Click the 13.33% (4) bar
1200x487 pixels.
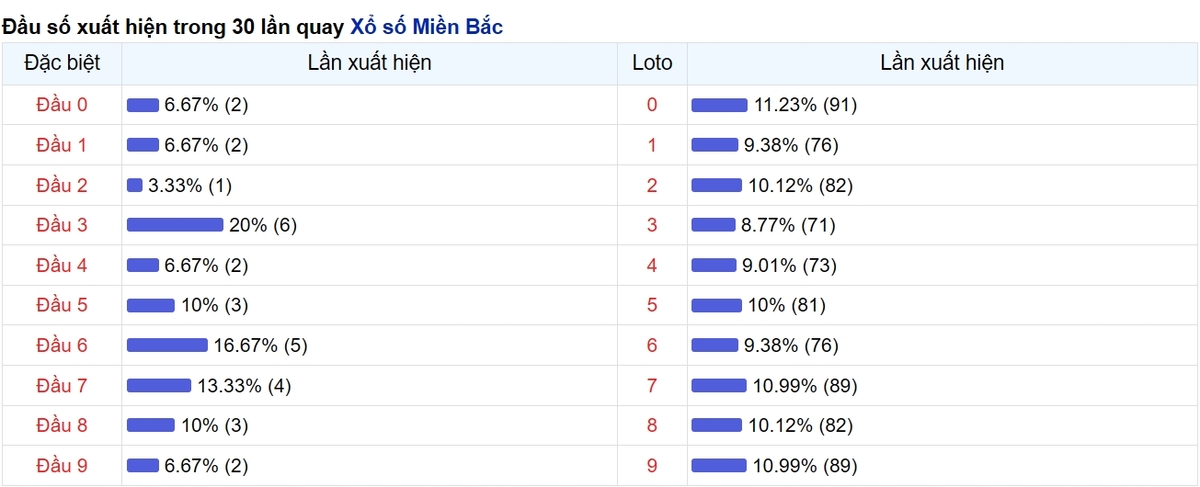coord(159,385)
